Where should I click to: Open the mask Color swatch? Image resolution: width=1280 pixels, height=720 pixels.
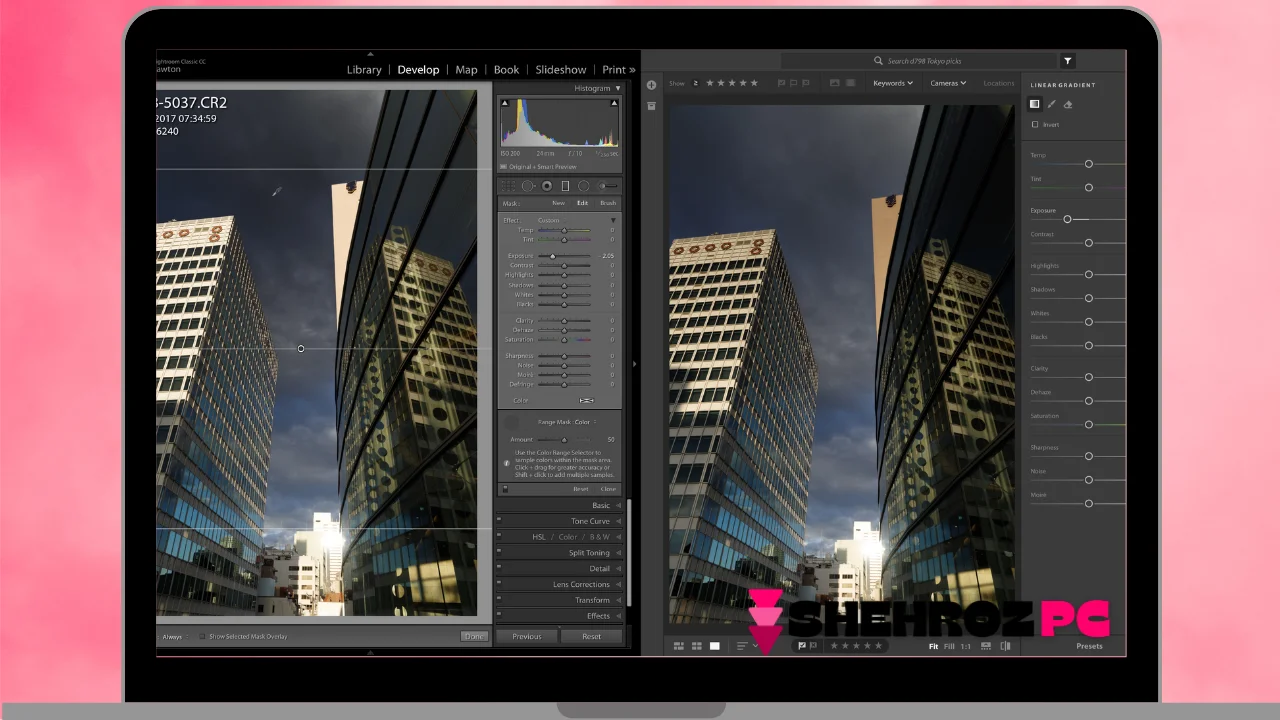click(586, 400)
